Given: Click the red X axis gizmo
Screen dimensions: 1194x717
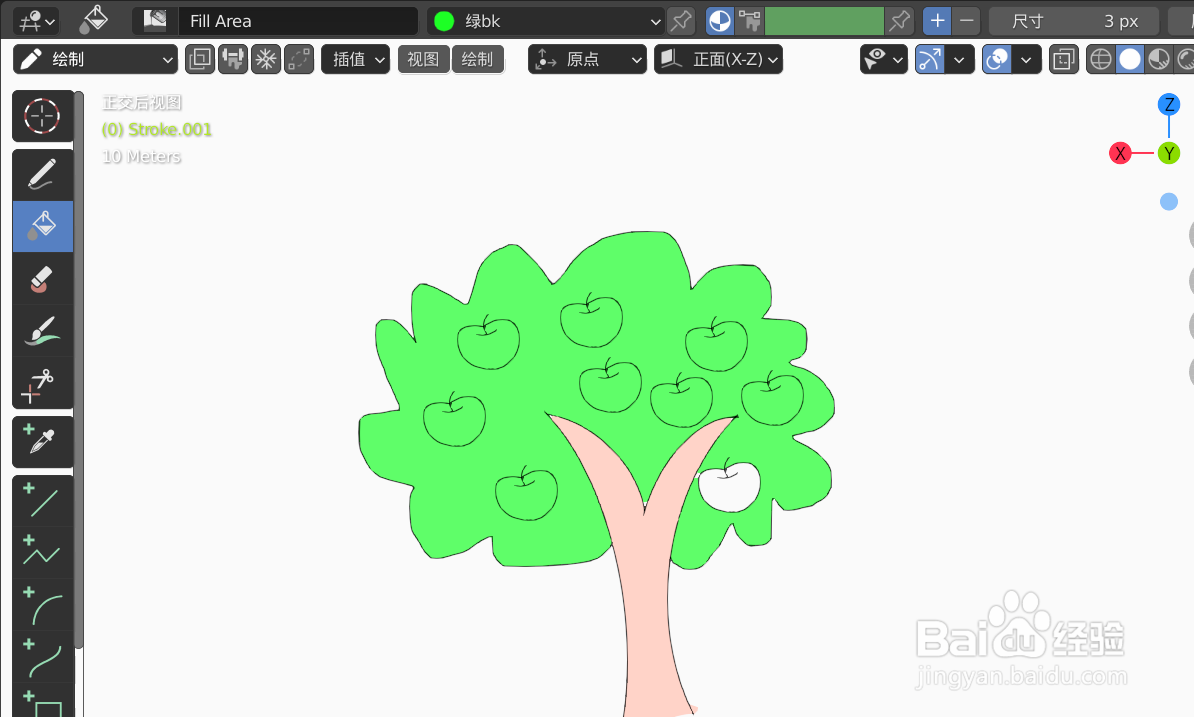Looking at the screenshot, I should click(1119, 153).
